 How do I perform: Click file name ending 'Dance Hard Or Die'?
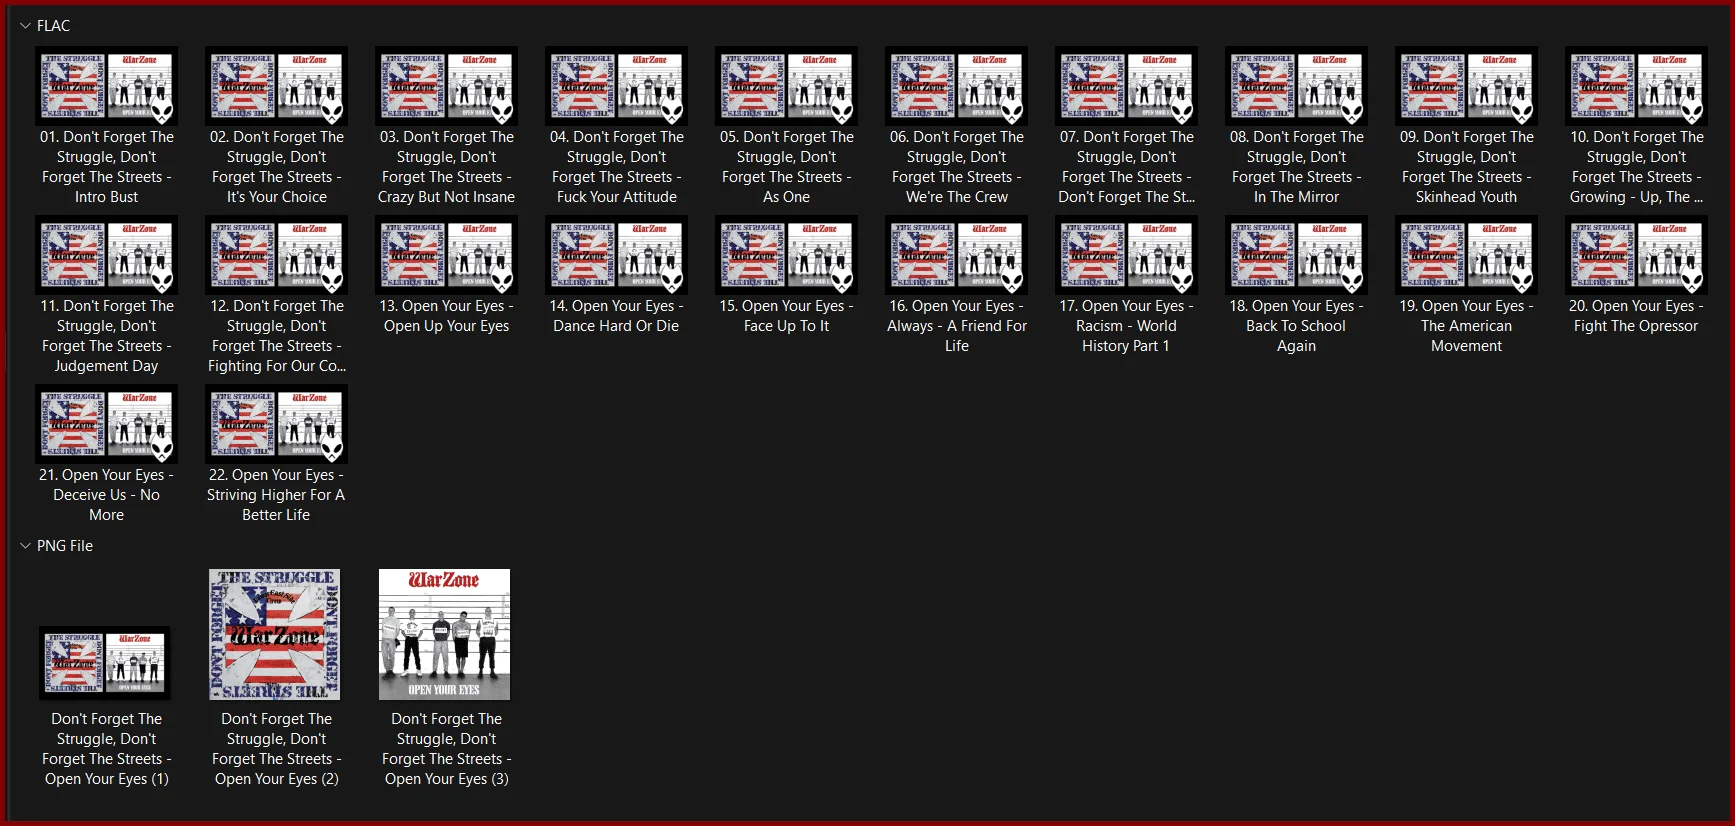coord(617,316)
